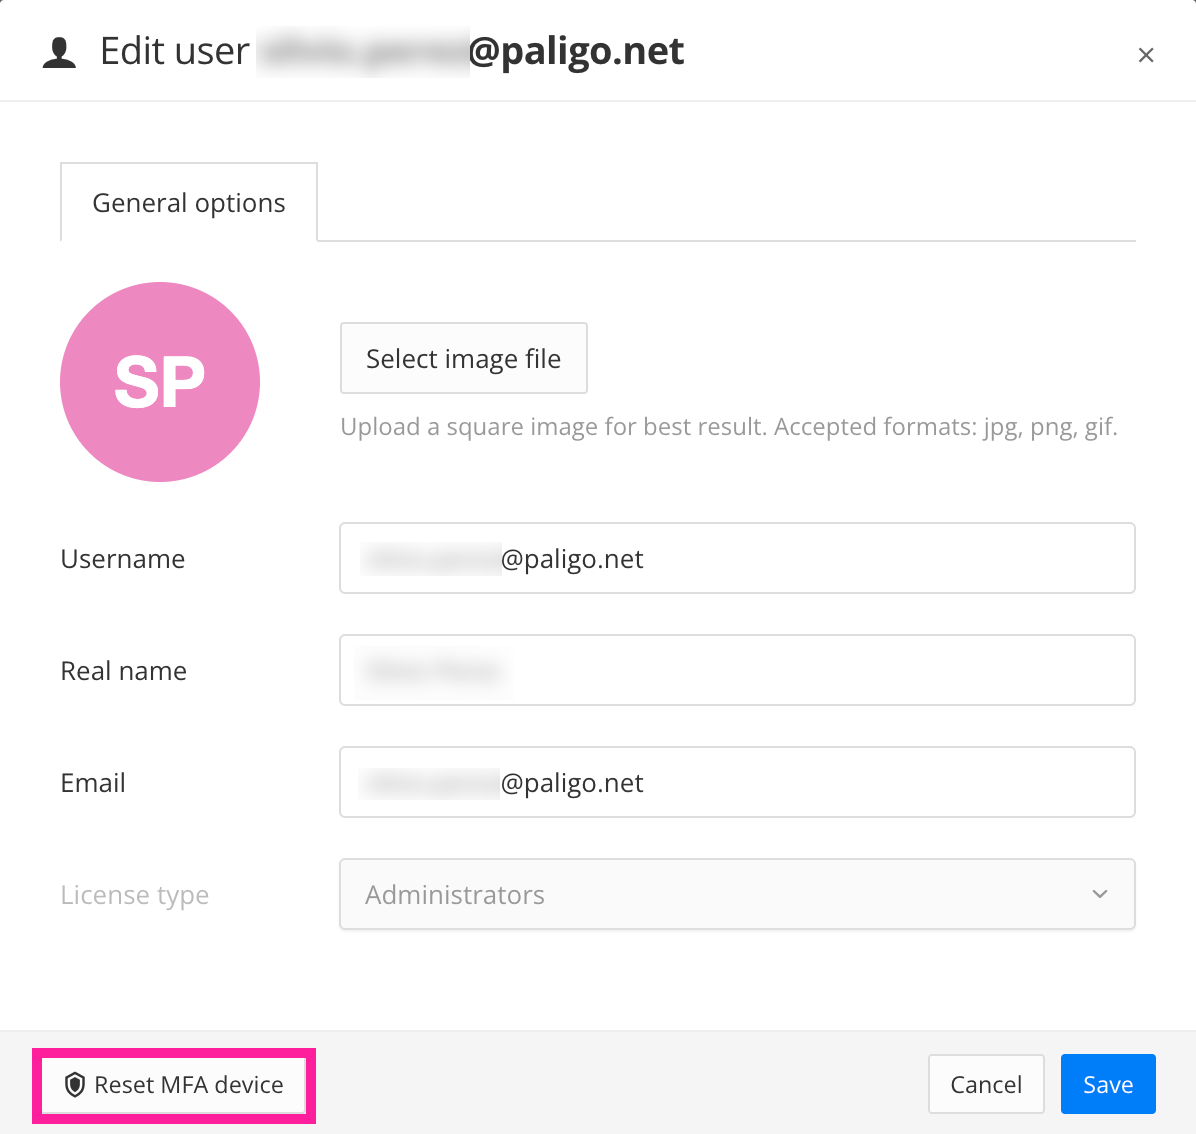Viewport: 1196px width, 1134px height.
Task: Switch to the General options tab
Action: click(x=188, y=202)
